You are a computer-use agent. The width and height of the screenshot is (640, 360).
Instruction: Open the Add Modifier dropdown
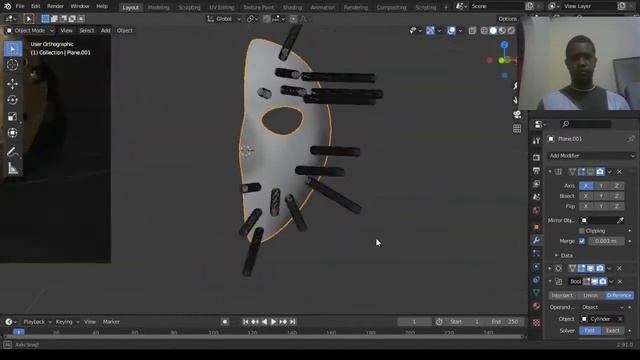591,156
